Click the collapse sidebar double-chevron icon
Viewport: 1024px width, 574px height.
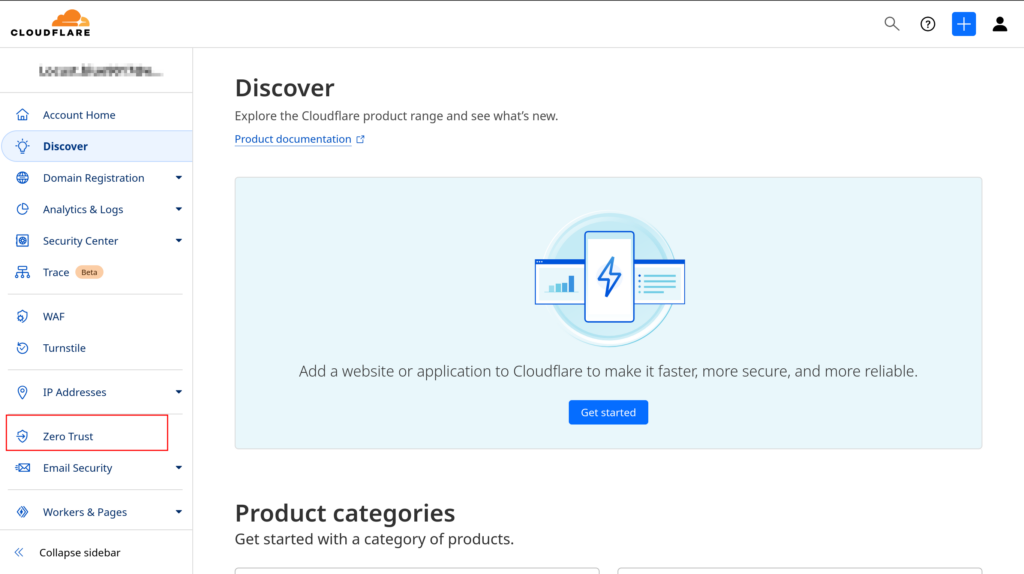click(x=19, y=552)
